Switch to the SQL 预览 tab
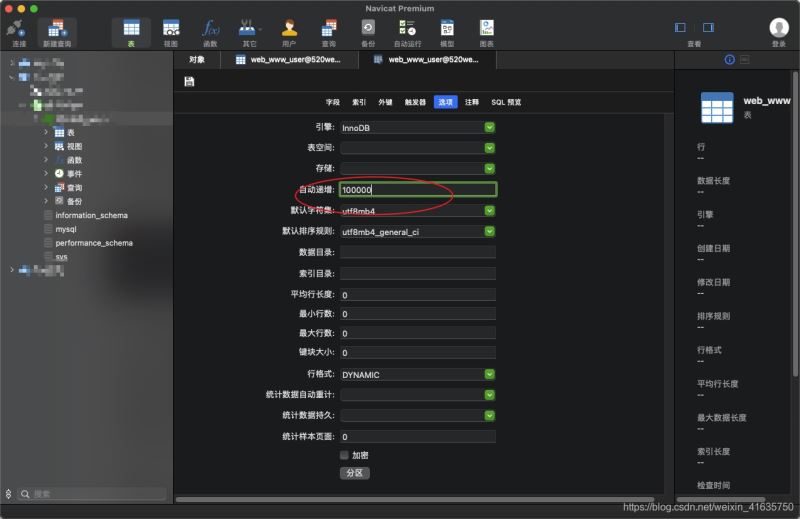 pyautogui.click(x=505, y=102)
